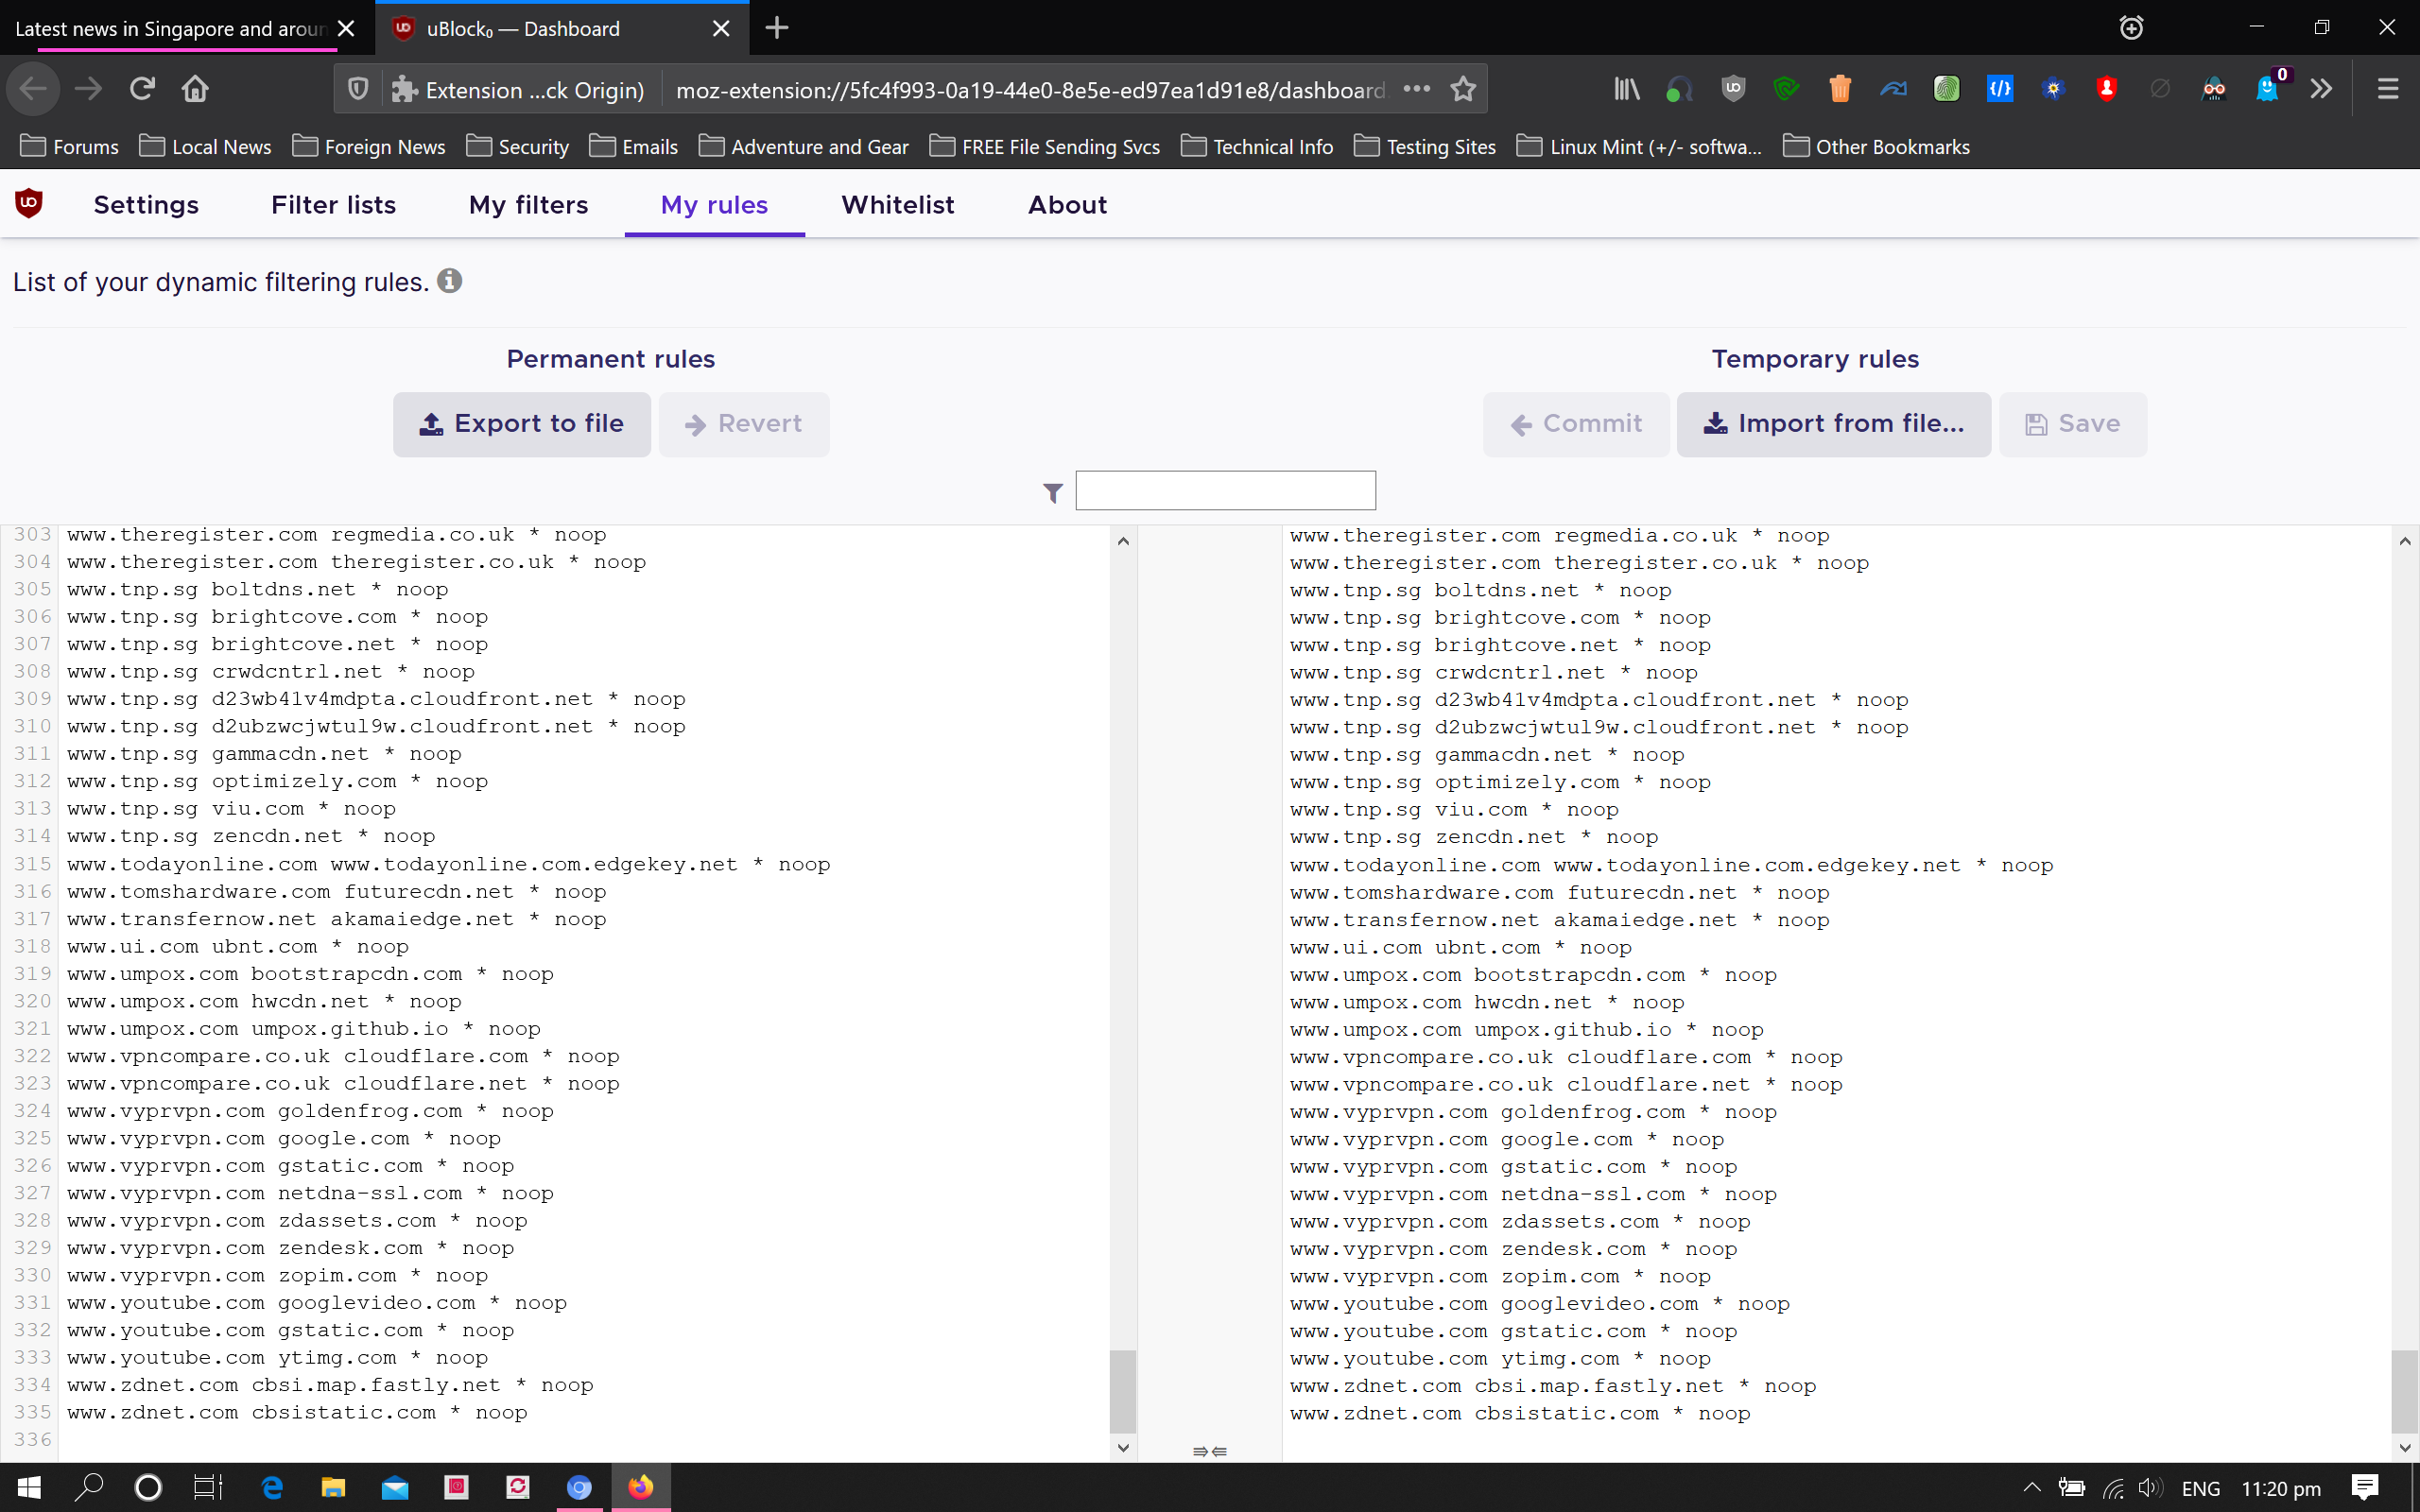
Task: Open the Ghostery ghost extension icon
Action: [2267, 89]
